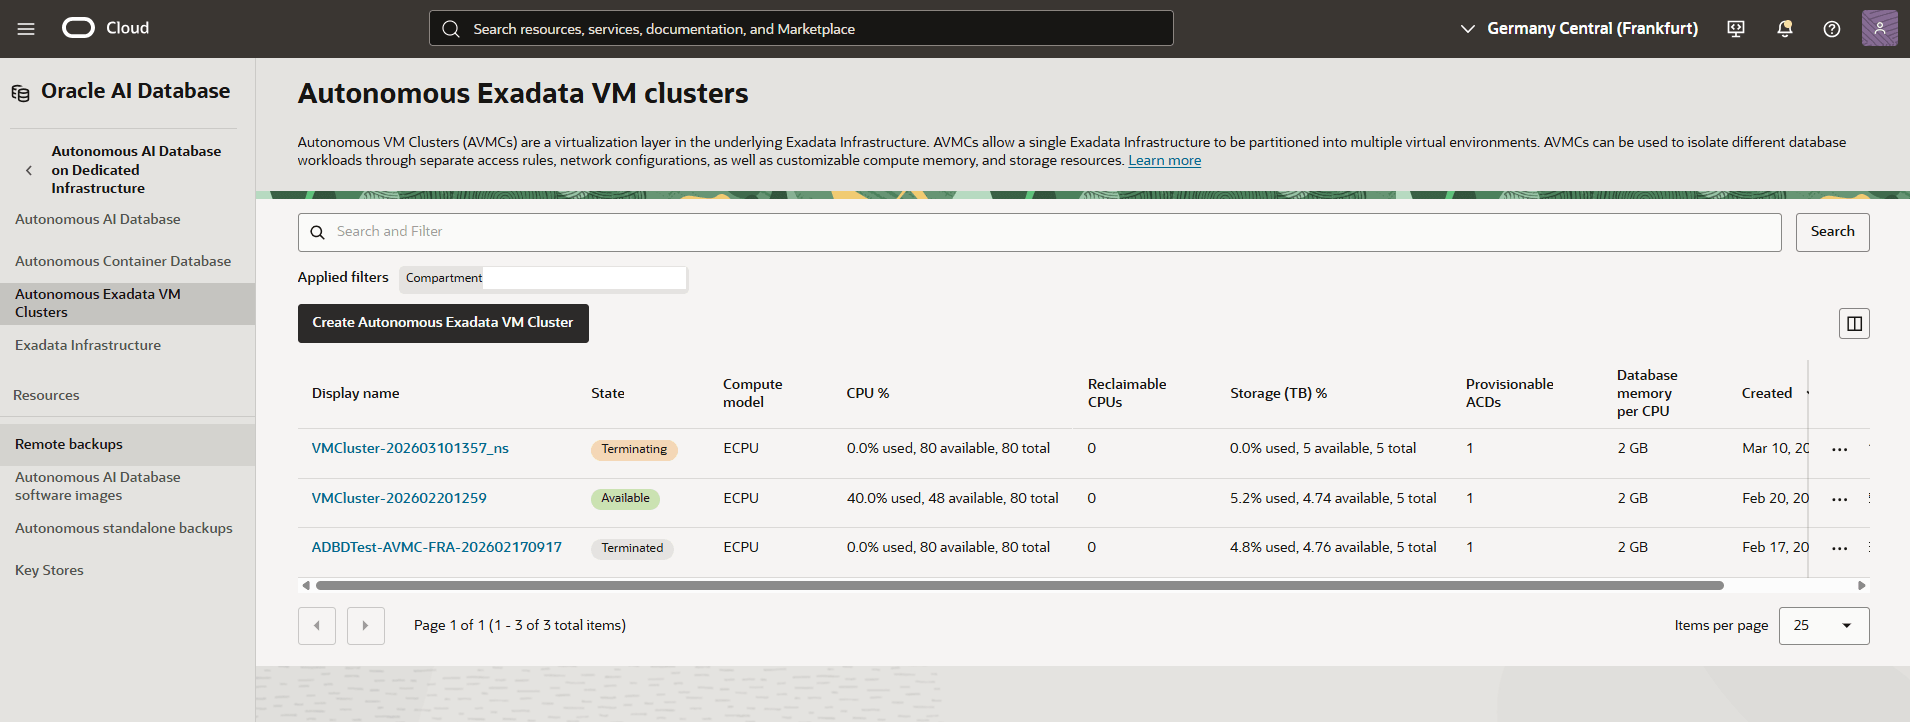Open ADBDTest-AVMC-FRA-202602170917 link
Viewport: 1910px width, 722px height.
click(437, 547)
